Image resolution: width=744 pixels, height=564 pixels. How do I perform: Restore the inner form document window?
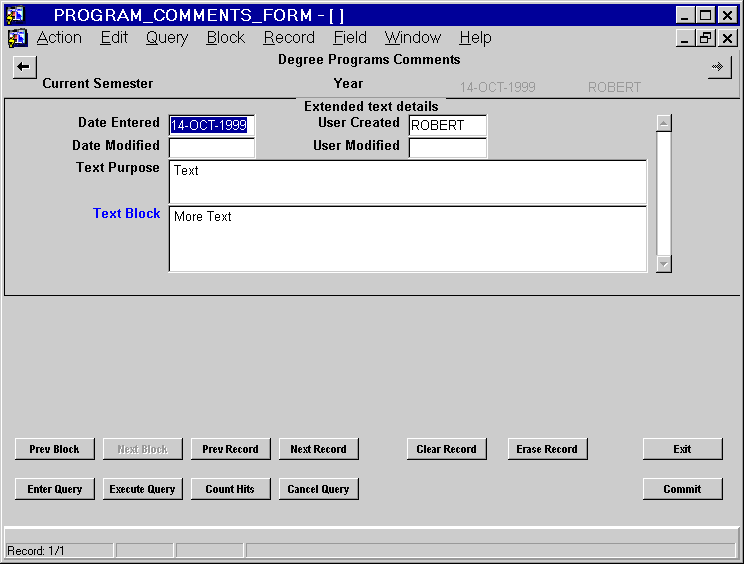click(x=706, y=38)
